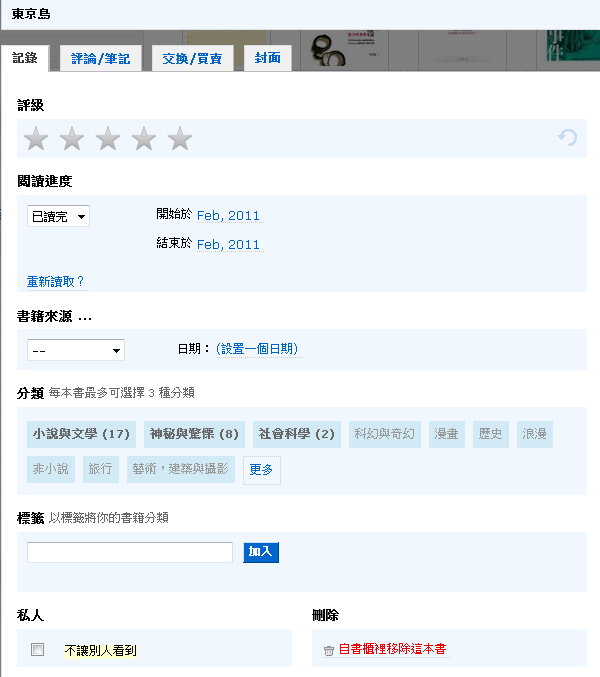Click 自書櫃裡移除這本書 to remove book
This screenshot has width=600, height=677.
click(392, 649)
